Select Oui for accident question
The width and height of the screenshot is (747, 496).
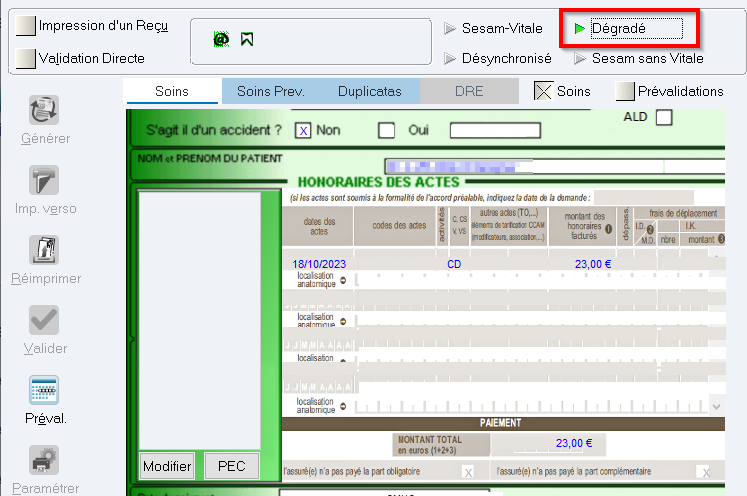386,131
